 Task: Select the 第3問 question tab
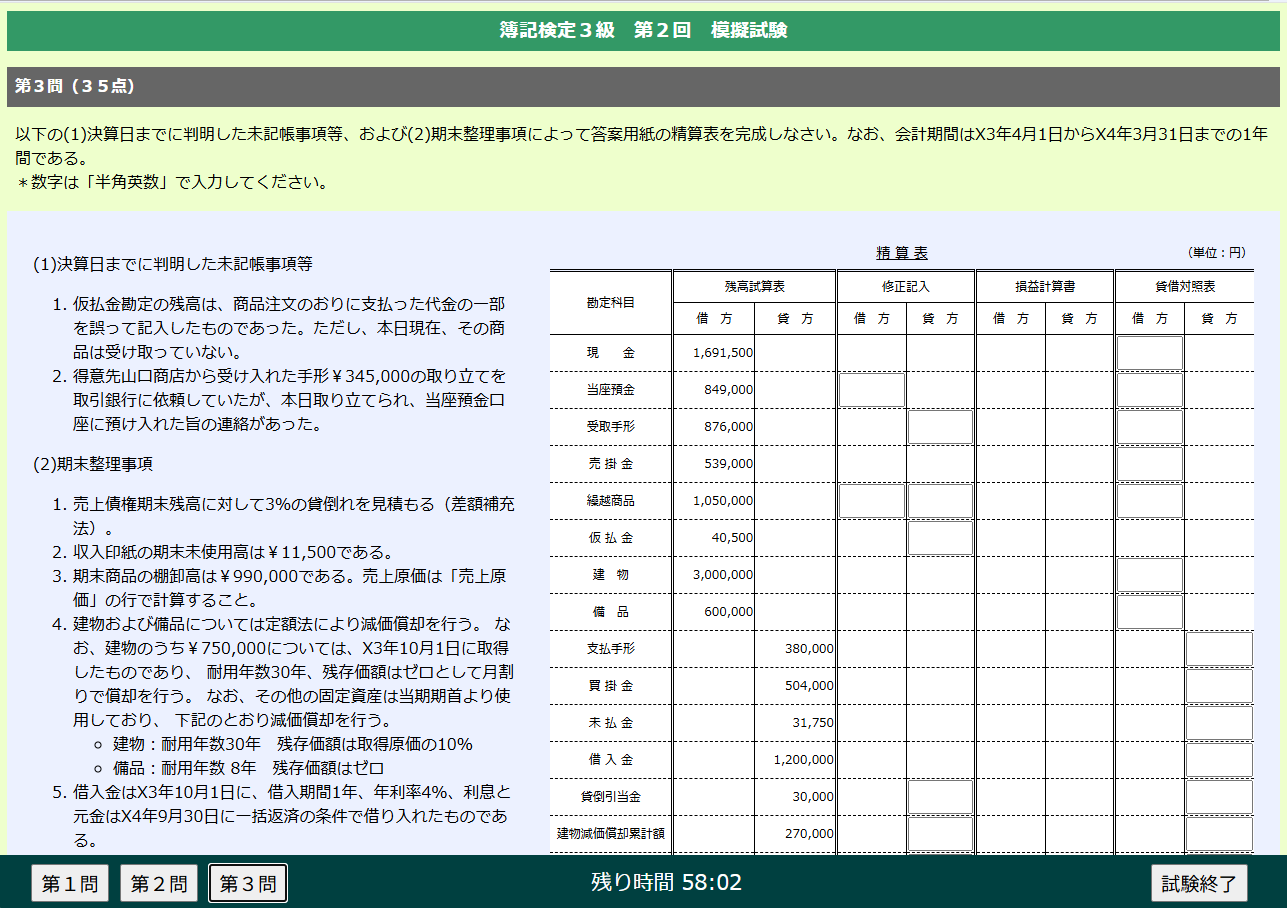247,883
